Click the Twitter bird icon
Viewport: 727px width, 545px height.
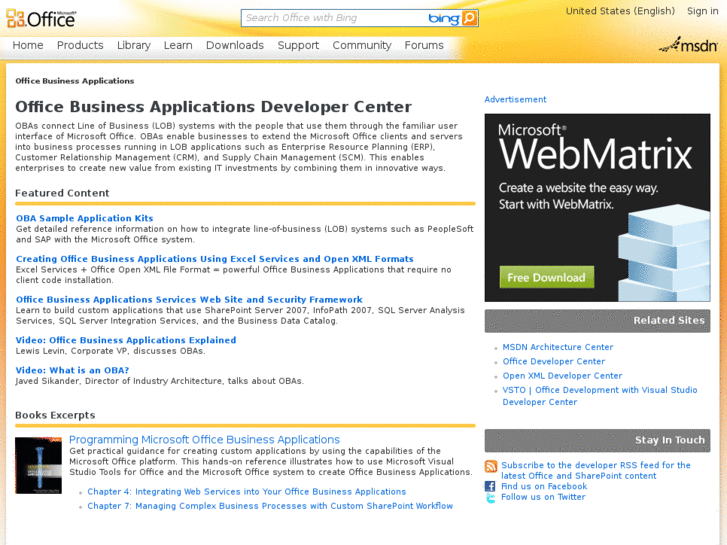pyautogui.click(x=490, y=498)
